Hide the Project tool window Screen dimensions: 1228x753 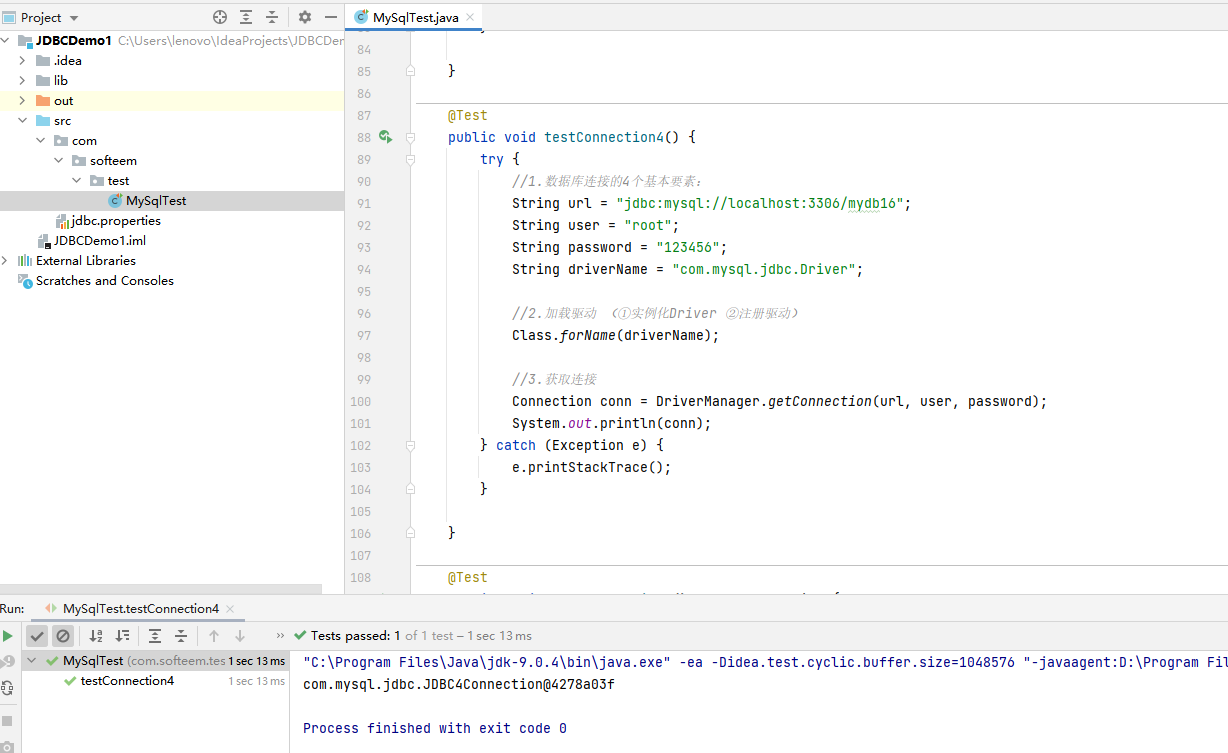coord(331,17)
